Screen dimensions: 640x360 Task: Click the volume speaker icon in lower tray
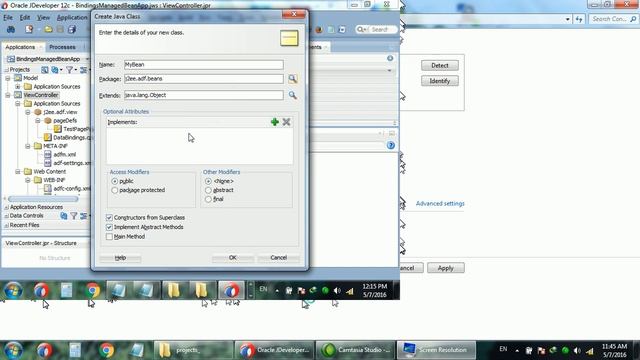577,350
